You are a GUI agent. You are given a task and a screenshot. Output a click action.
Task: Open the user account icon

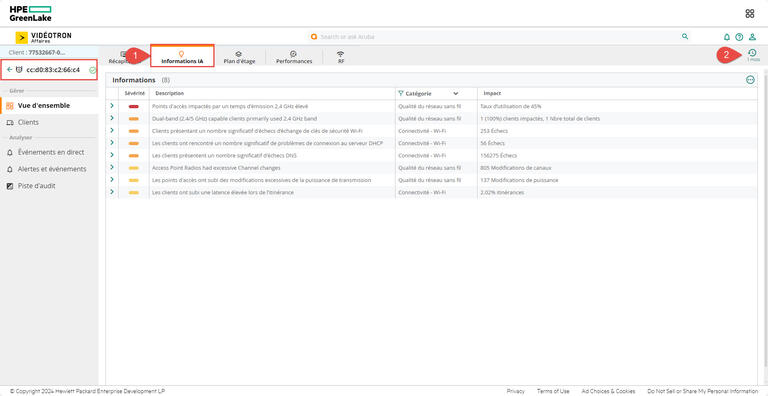752,37
